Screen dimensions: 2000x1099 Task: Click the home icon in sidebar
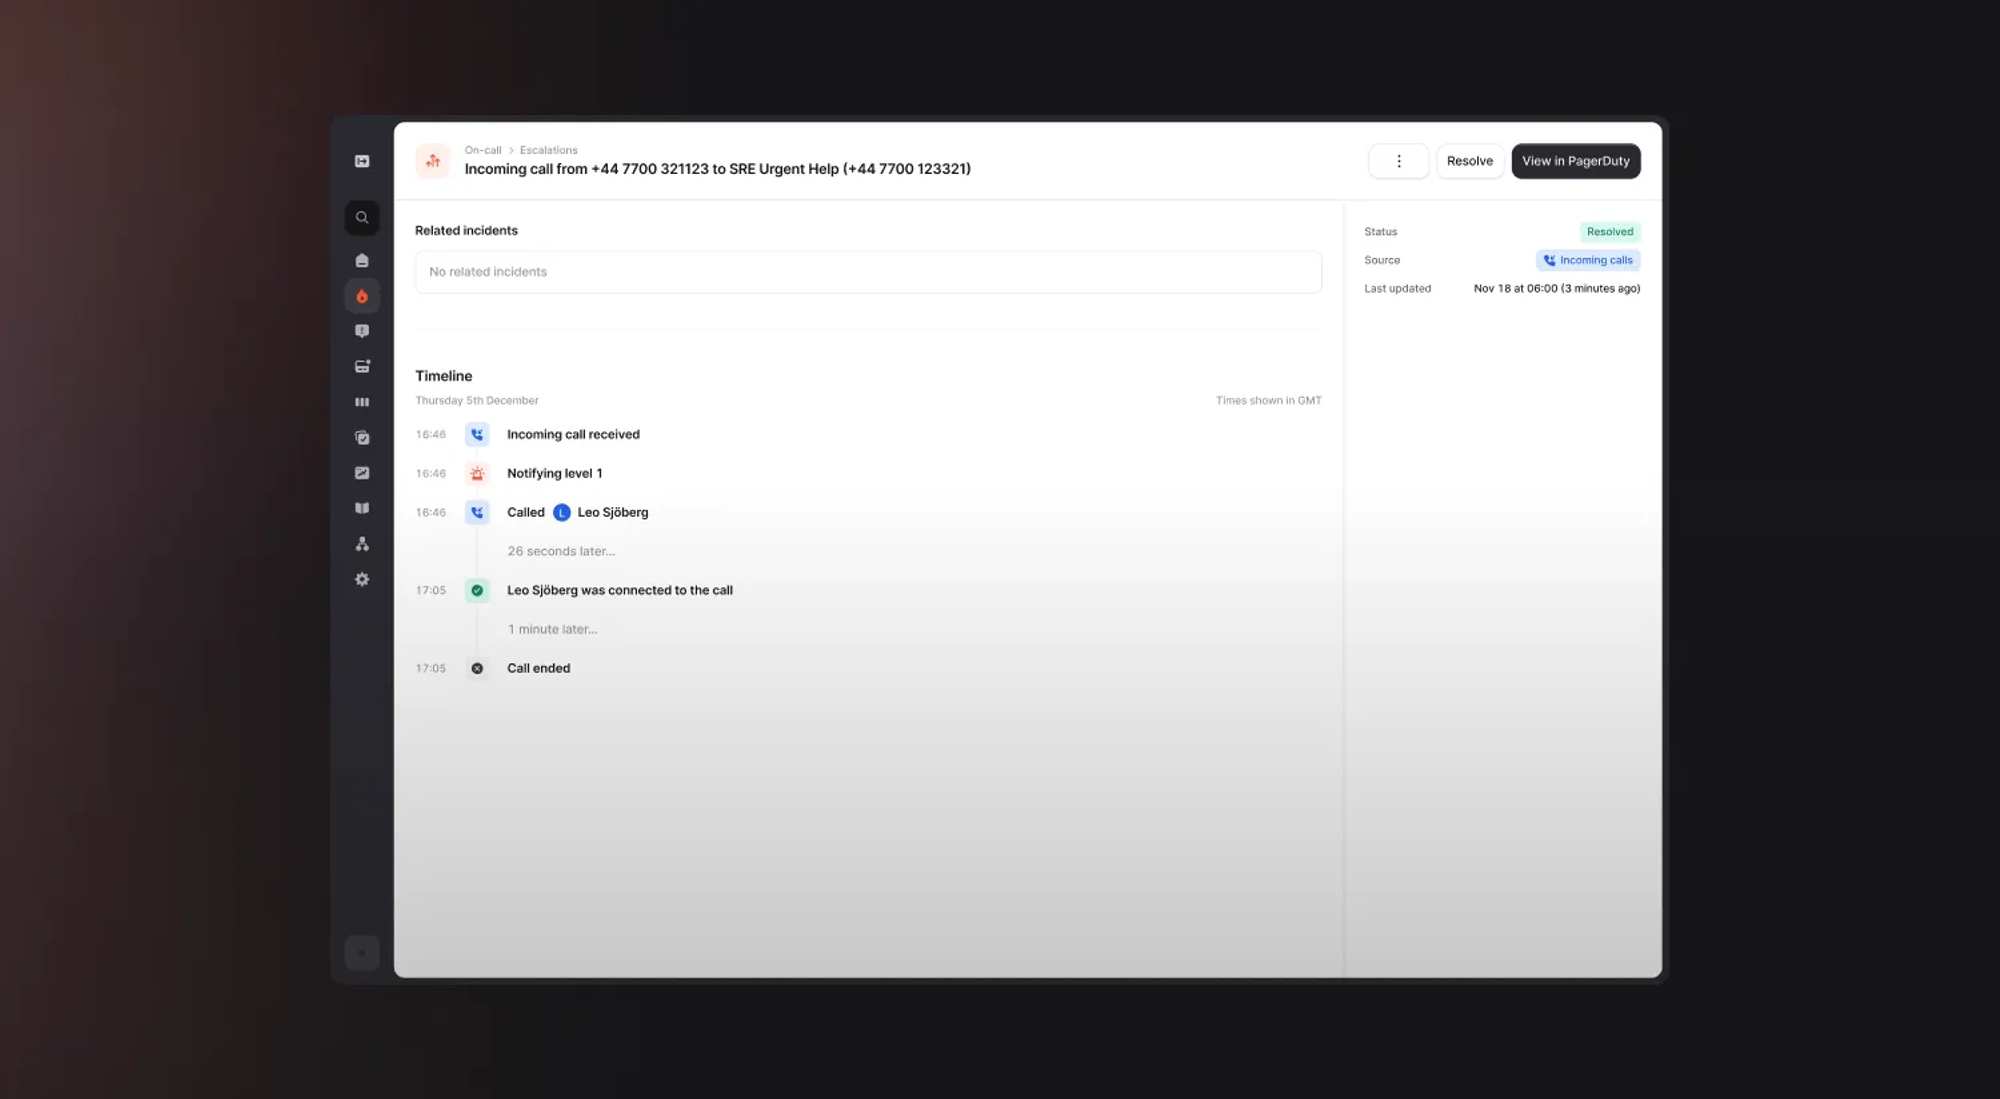362,261
